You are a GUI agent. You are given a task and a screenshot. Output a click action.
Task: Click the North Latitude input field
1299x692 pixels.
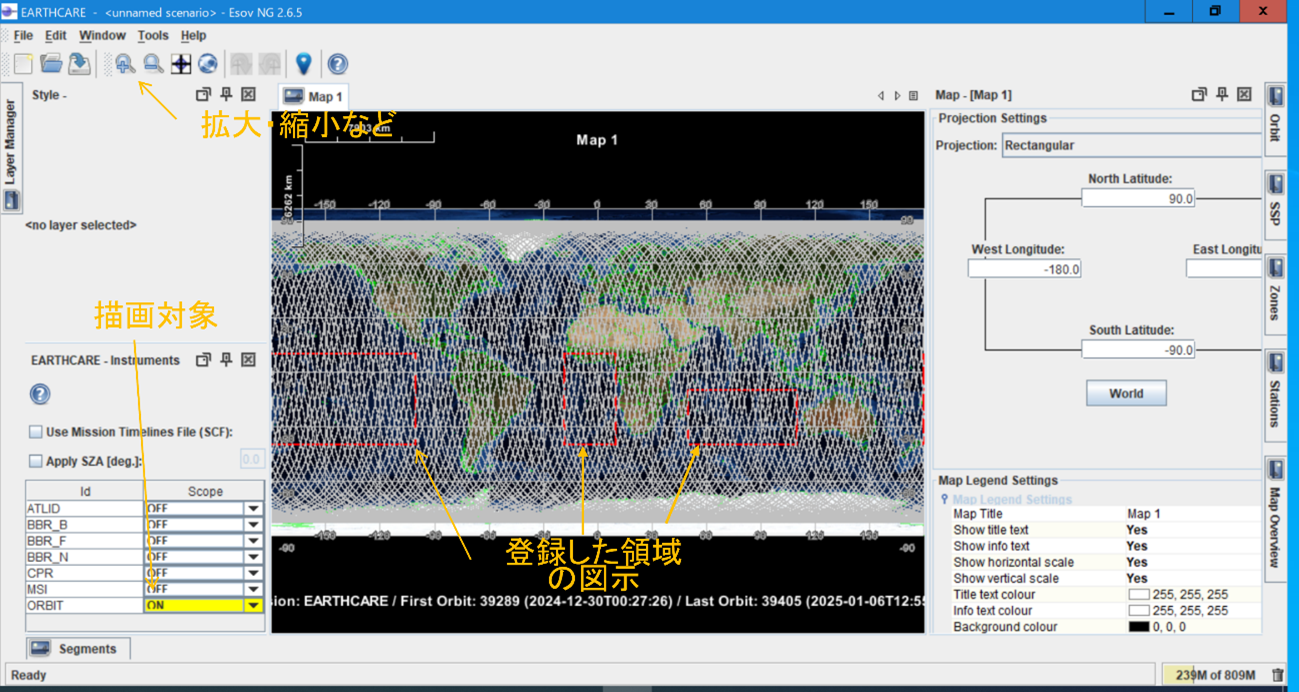pyautogui.click(x=1138, y=199)
